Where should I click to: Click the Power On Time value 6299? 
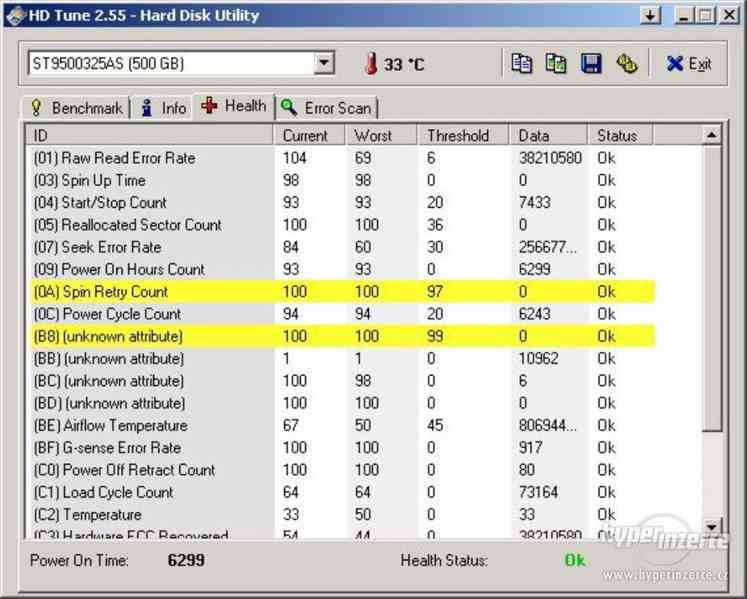click(x=186, y=560)
